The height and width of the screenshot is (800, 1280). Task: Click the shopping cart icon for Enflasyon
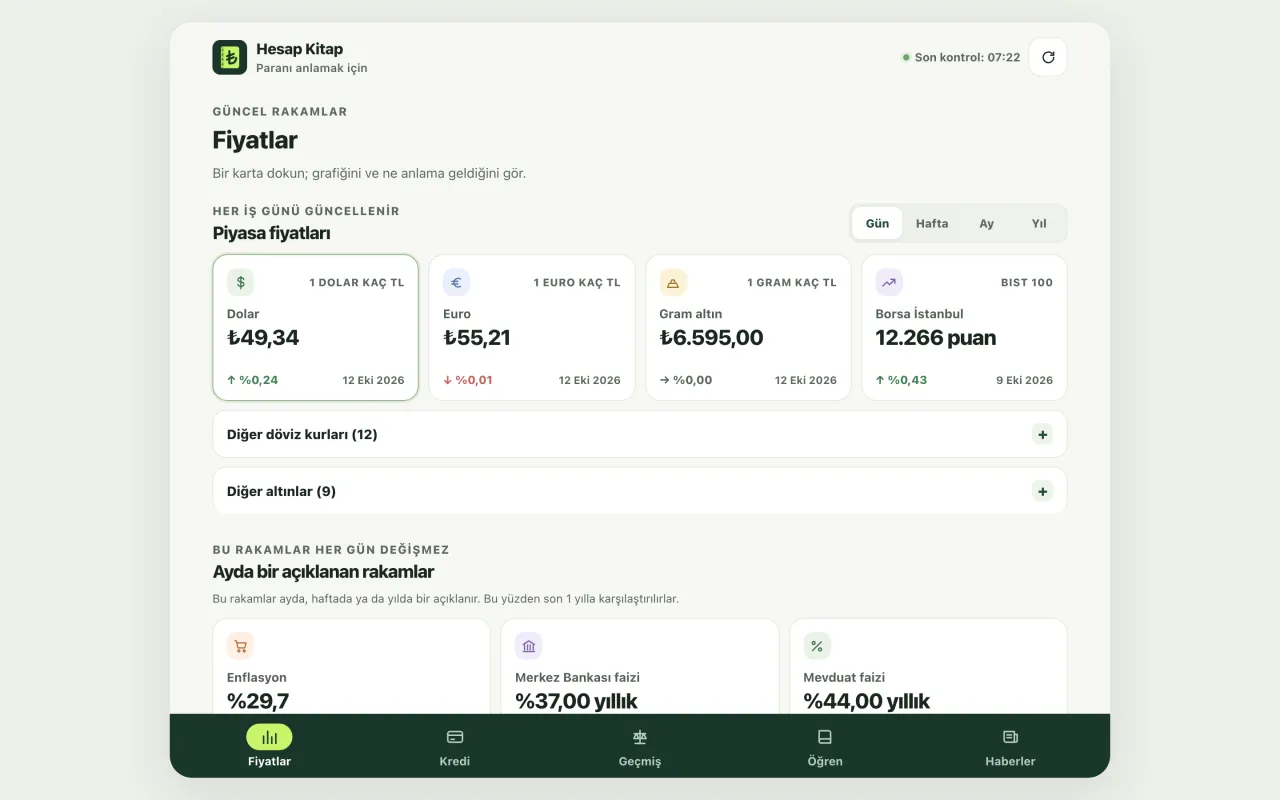[x=240, y=646]
